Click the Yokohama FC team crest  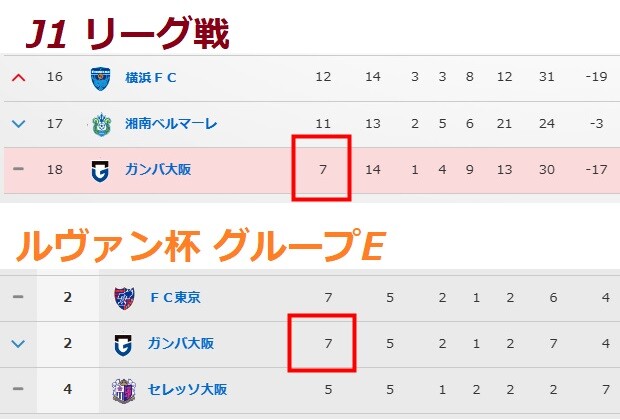[100, 78]
